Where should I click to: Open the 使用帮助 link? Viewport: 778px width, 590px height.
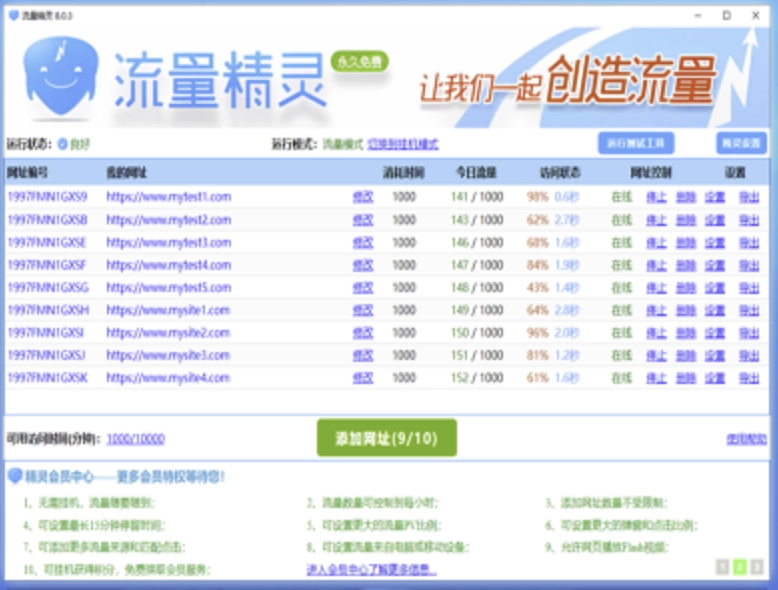pyautogui.click(x=746, y=439)
